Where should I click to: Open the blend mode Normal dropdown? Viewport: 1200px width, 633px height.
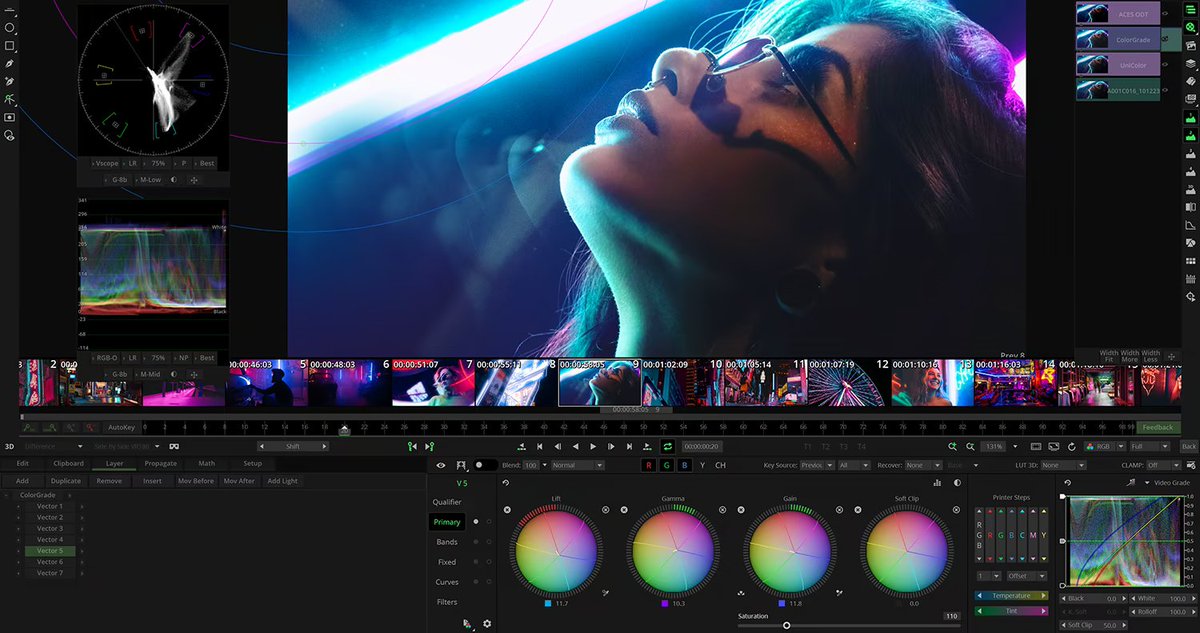(577, 465)
